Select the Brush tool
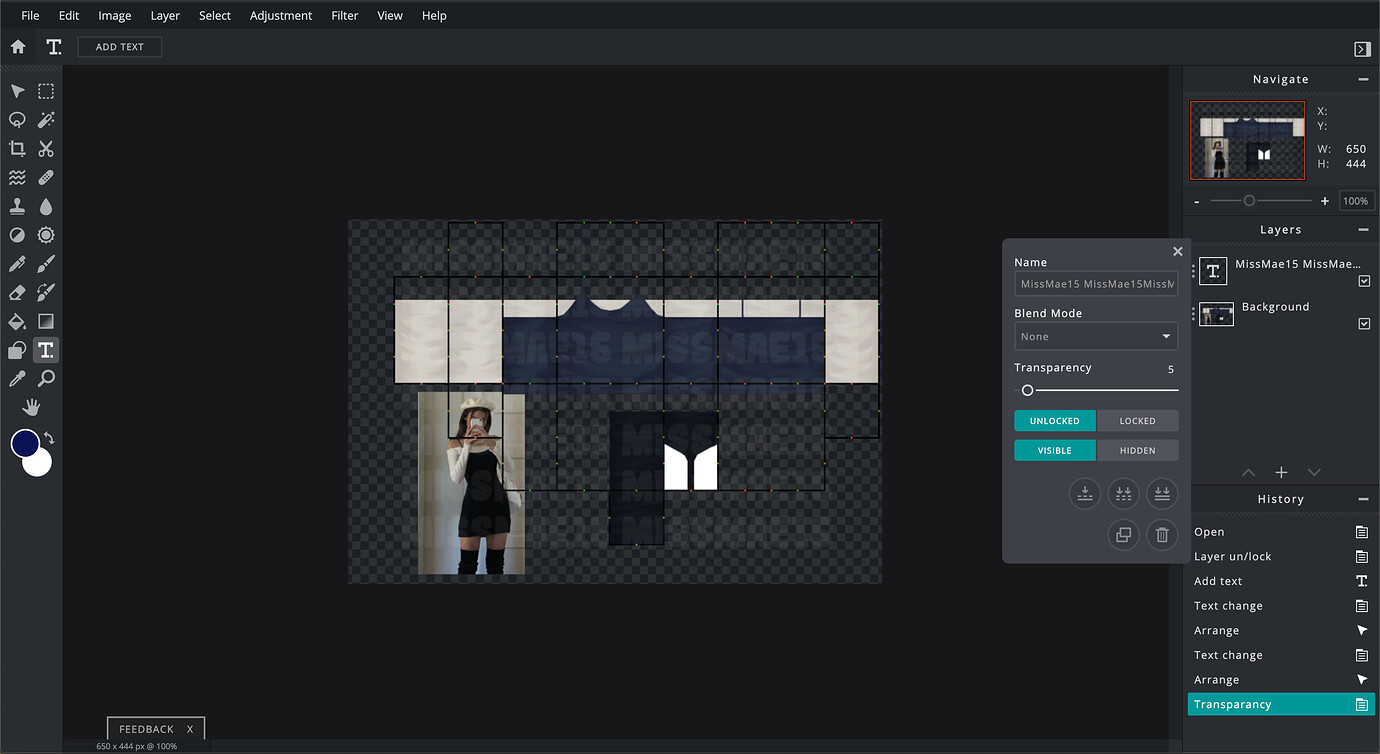Screen dimensions: 1380x754 click(x=45, y=263)
